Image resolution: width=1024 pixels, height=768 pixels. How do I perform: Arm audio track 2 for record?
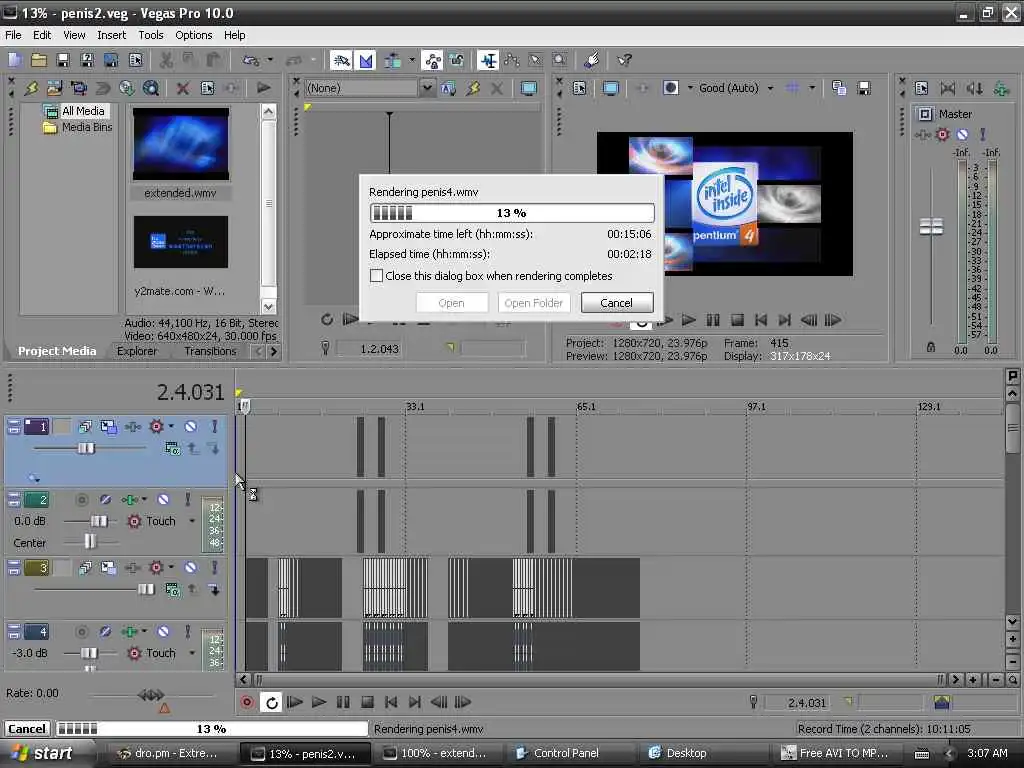pyautogui.click(x=82, y=500)
